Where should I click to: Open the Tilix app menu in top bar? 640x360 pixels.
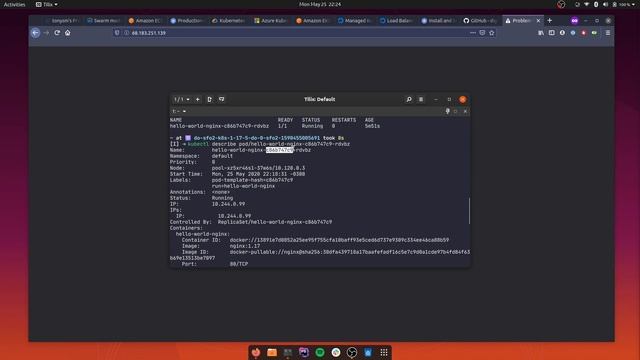click(47, 4)
